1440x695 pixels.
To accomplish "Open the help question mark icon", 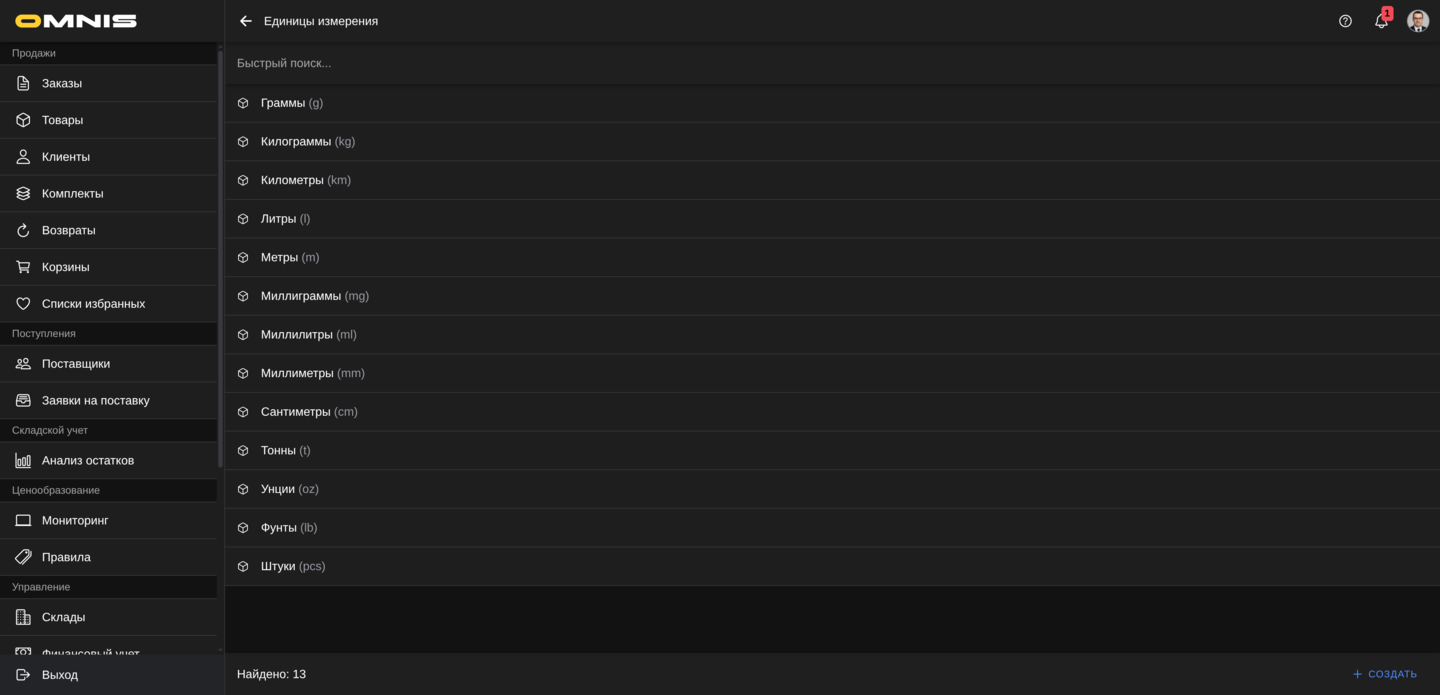I will tap(1345, 21).
